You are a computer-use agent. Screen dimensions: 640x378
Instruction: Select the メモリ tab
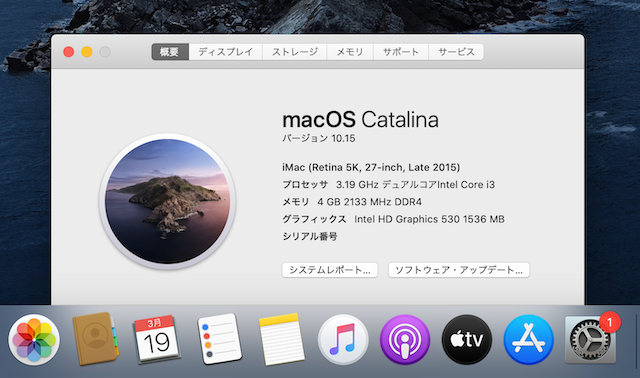click(350, 52)
